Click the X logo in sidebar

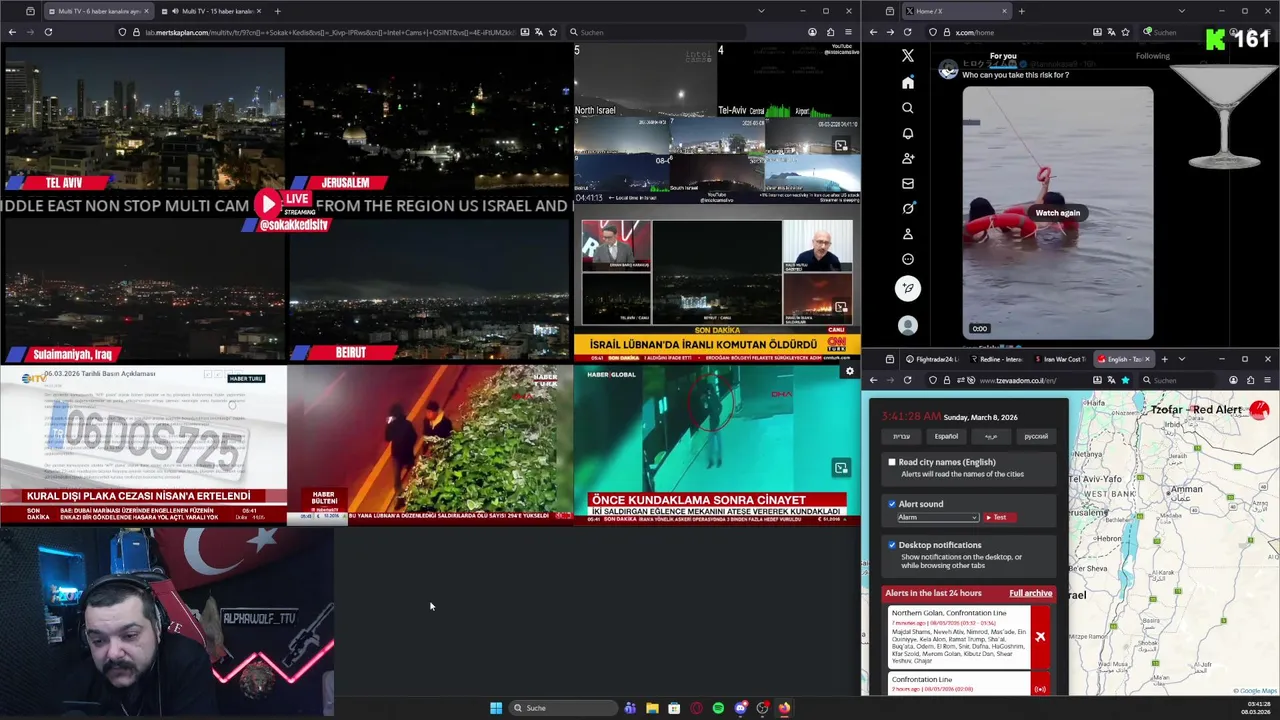click(908, 56)
